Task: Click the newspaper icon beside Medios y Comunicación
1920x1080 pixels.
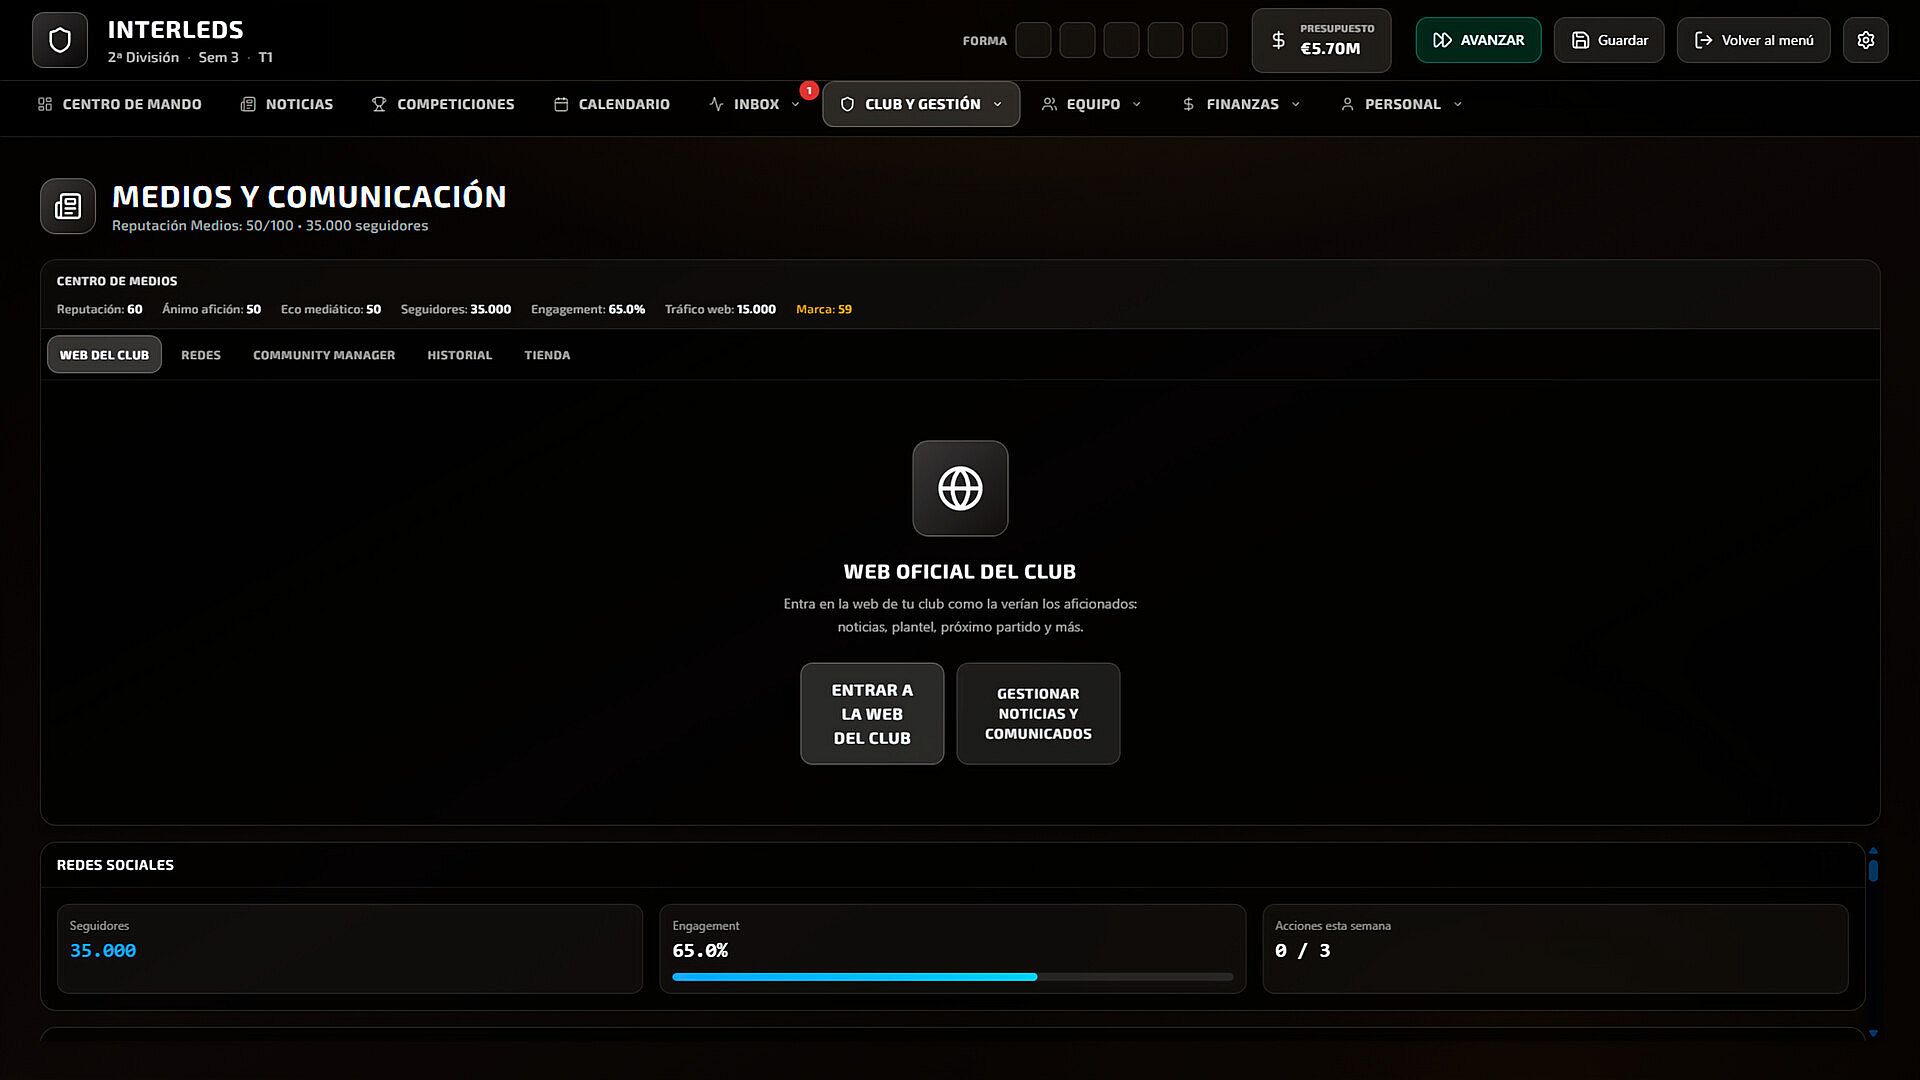Action: tap(68, 206)
